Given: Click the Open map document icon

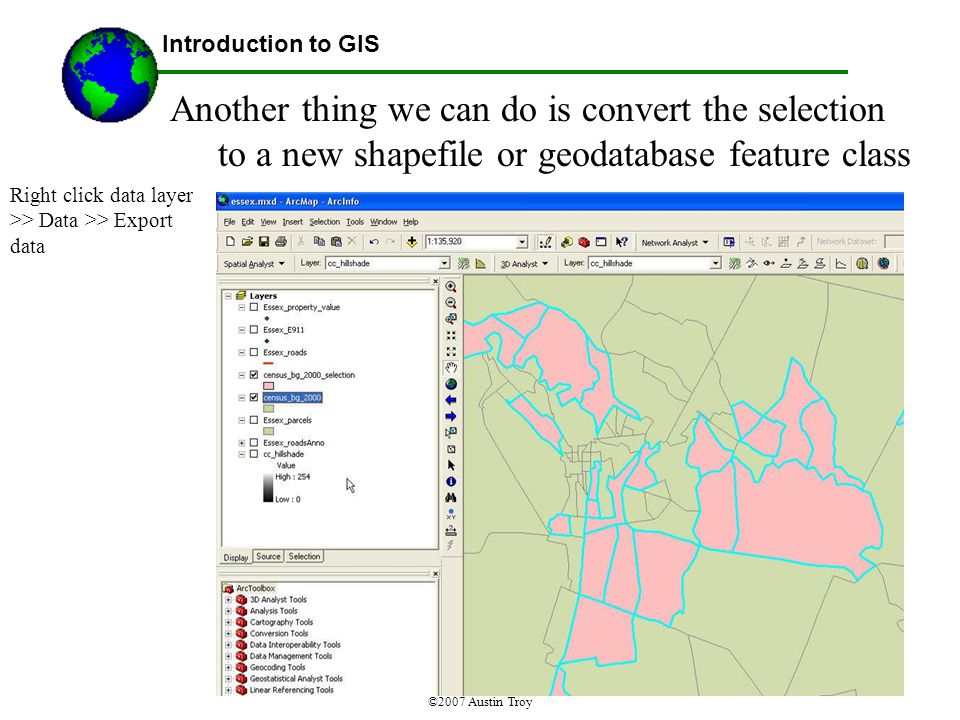Looking at the screenshot, I should (247, 242).
